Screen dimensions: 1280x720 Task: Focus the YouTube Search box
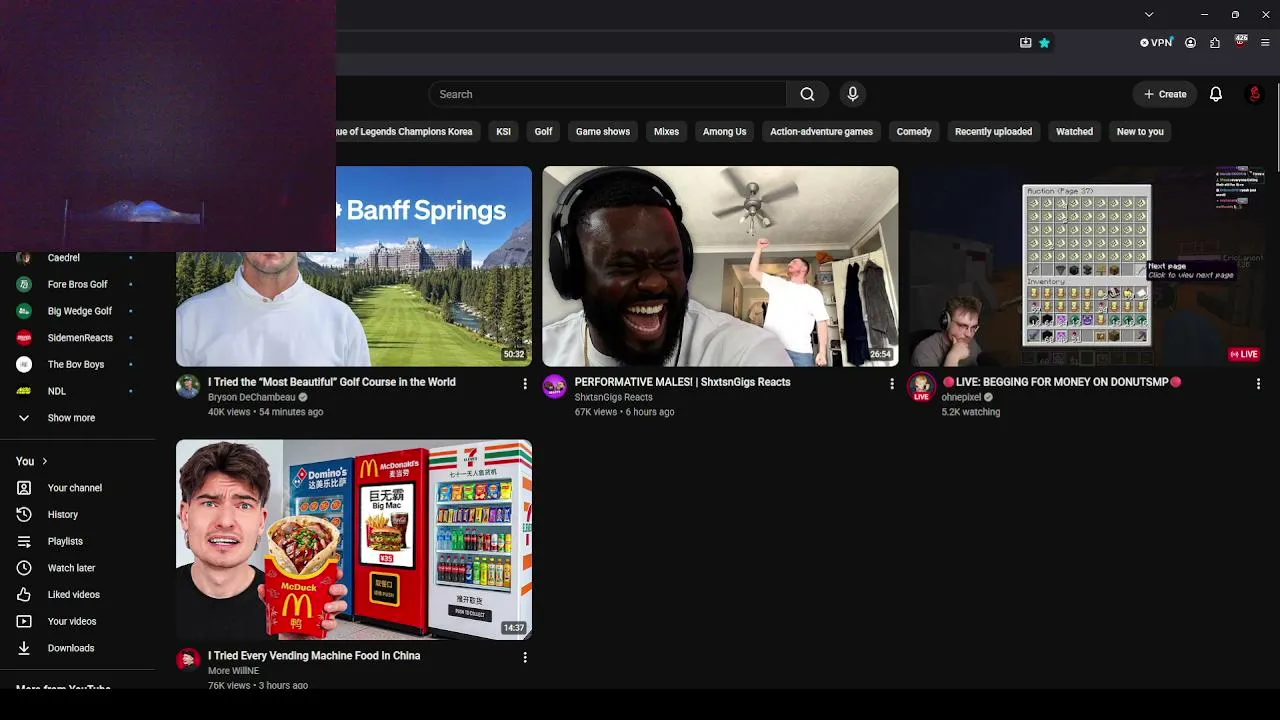tap(607, 94)
